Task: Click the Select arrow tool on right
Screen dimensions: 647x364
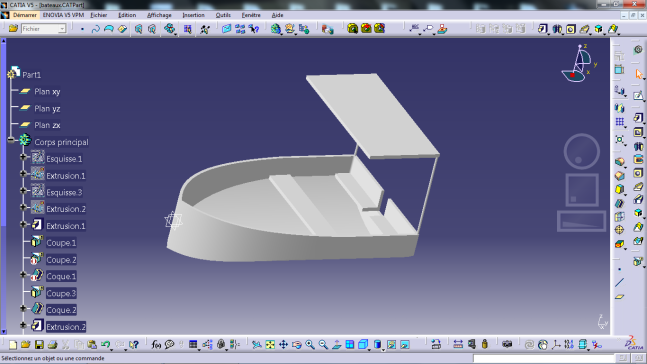Action: coord(639,74)
